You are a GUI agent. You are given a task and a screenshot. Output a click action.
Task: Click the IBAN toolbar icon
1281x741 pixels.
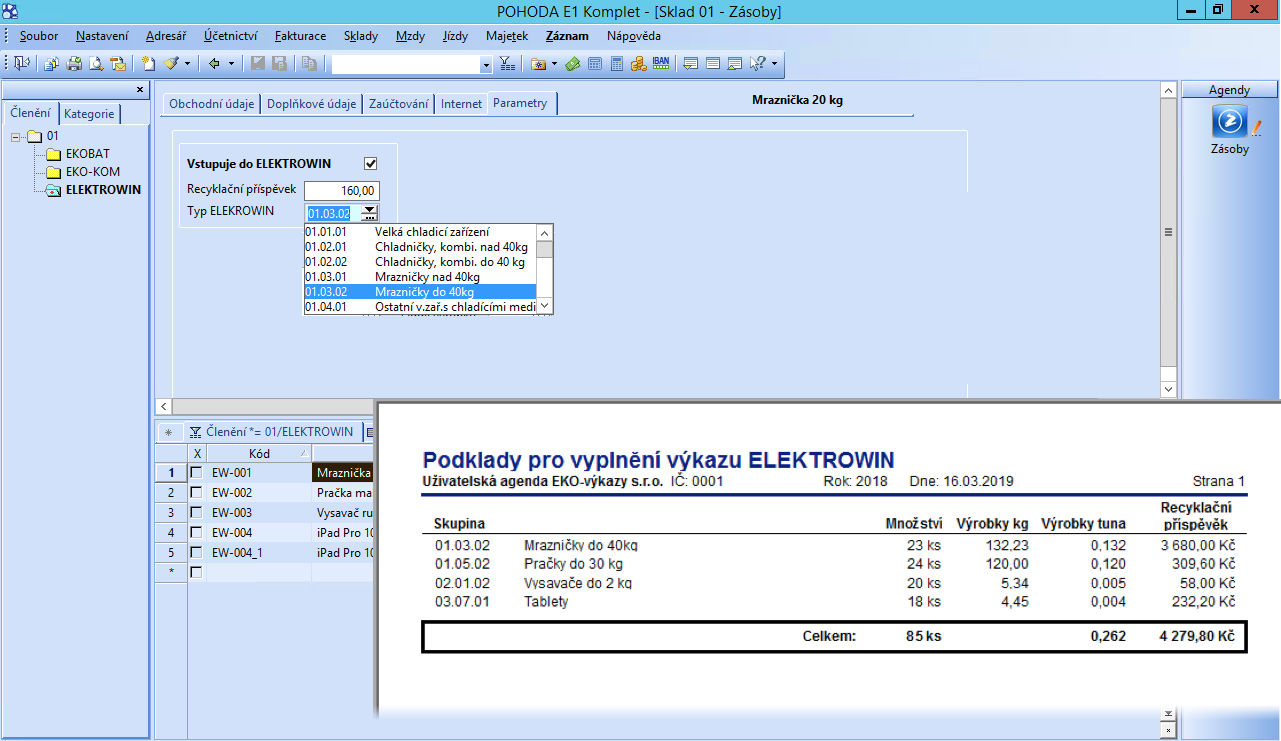(x=661, y=63)
